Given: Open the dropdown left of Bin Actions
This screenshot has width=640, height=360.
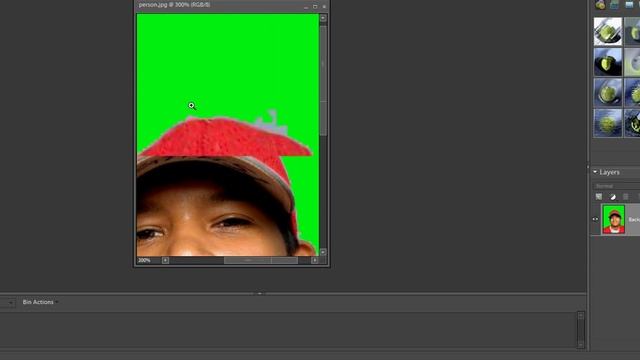Looking at the screenshot, I should [x=8, y=302].
